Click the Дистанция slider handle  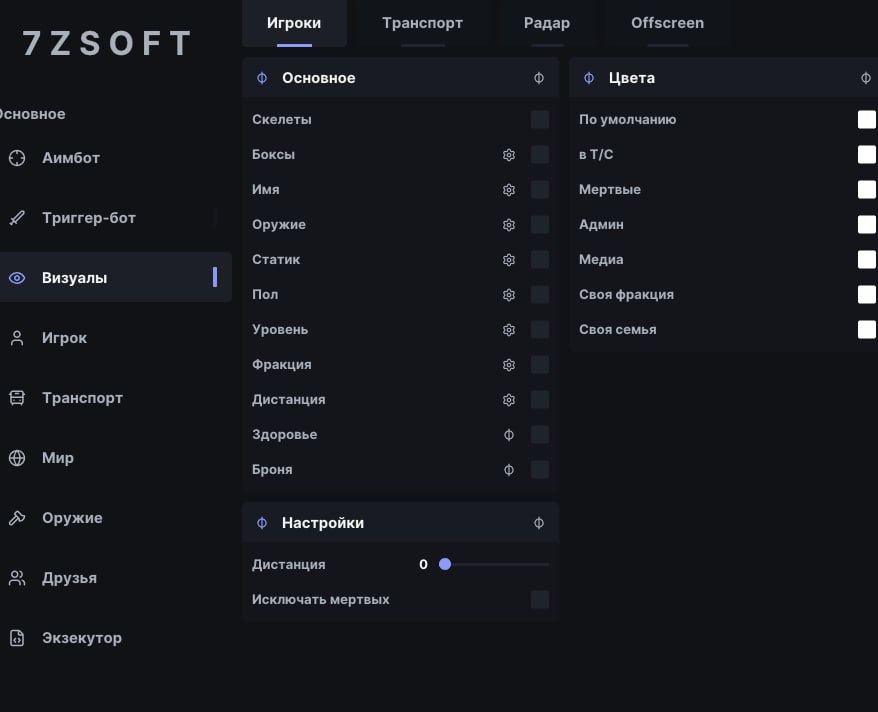pyautogui.click(x=445, y=564)
